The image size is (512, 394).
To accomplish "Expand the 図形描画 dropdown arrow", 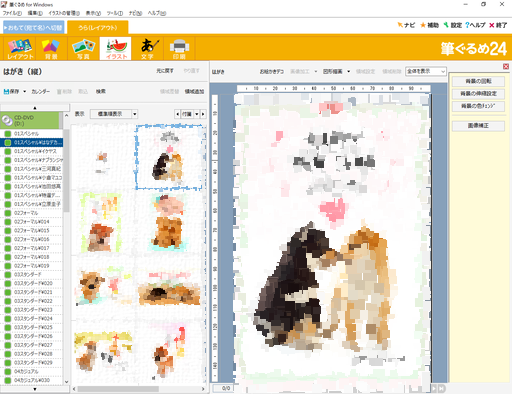I will tap(349, 71).
